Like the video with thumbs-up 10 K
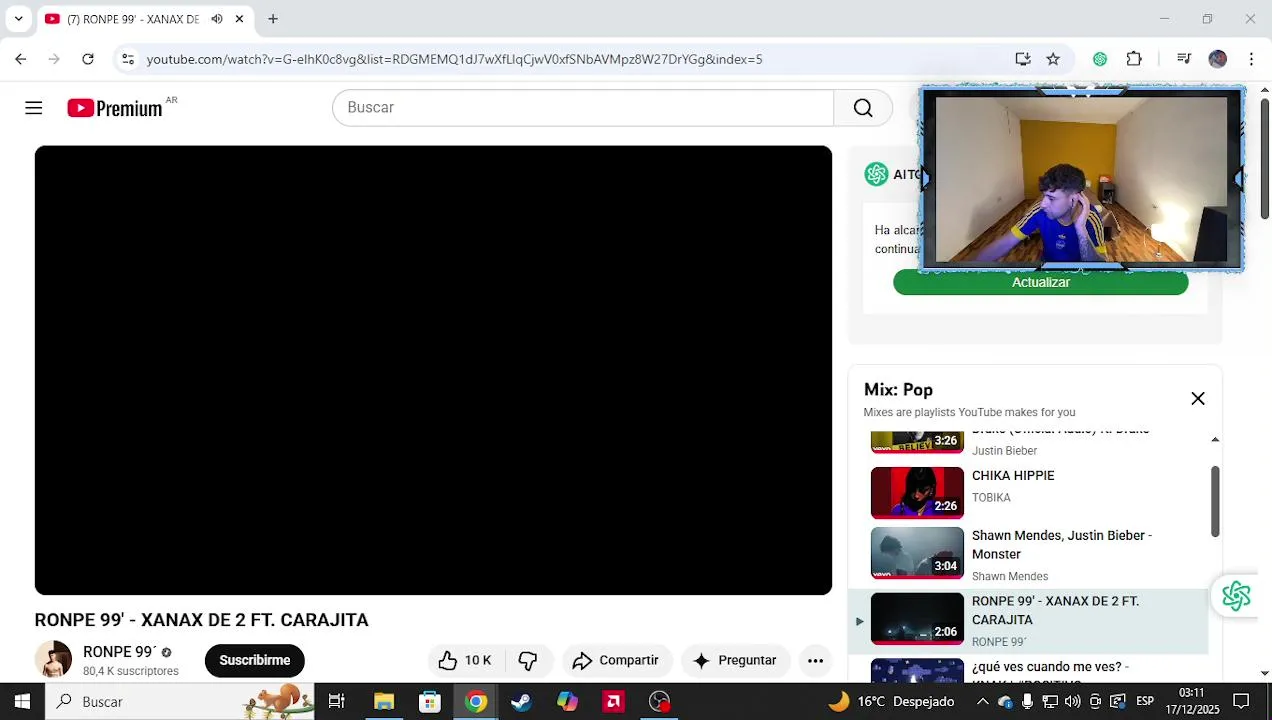Image resolution: width=1272 pixels, height=720 pixels. pos(466,660)
